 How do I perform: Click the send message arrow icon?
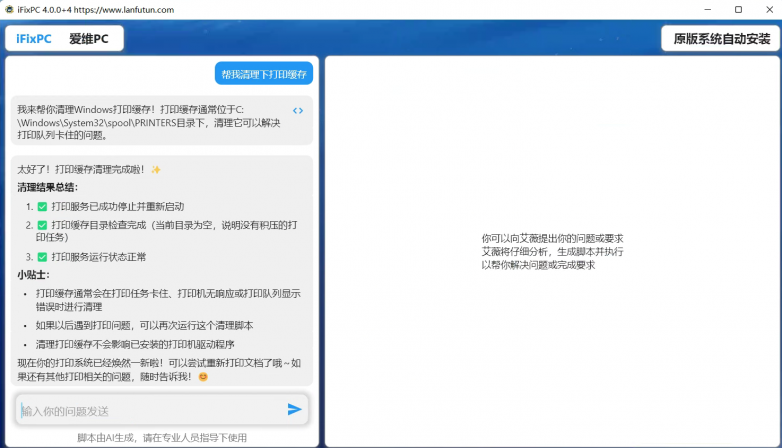coord(294,409)
